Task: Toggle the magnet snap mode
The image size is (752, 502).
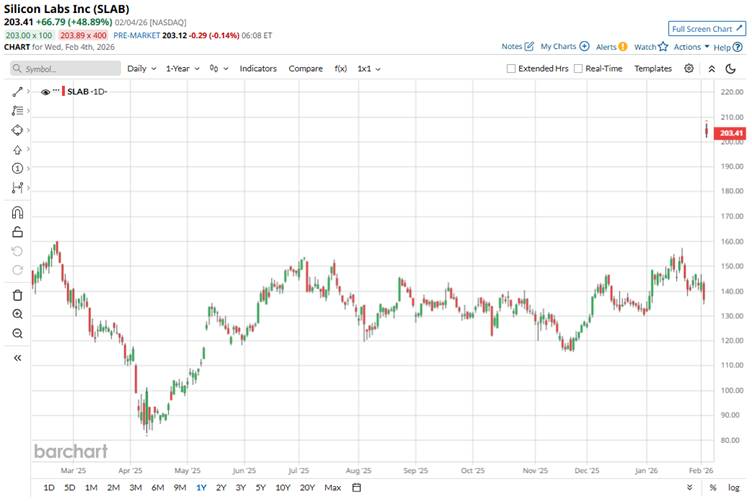Action: tap(17, 212)
